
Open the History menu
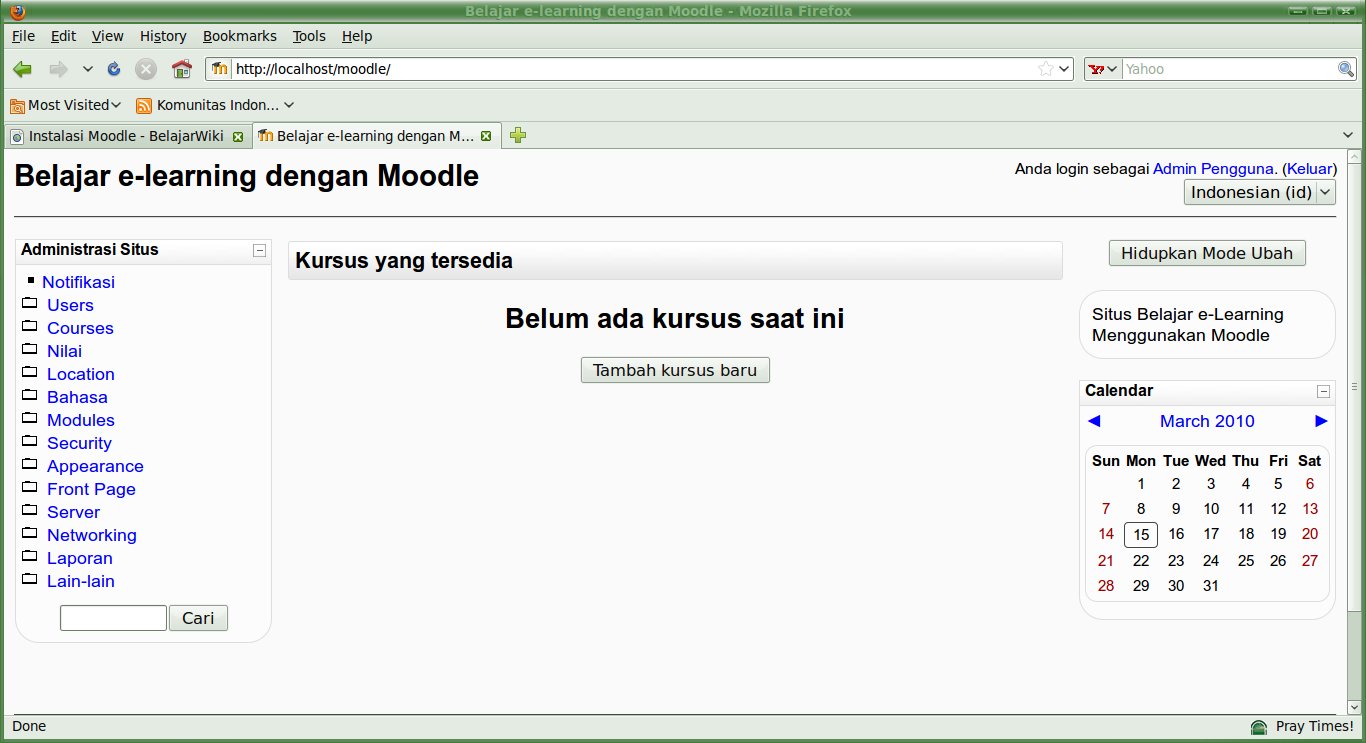tap(163, 36)
